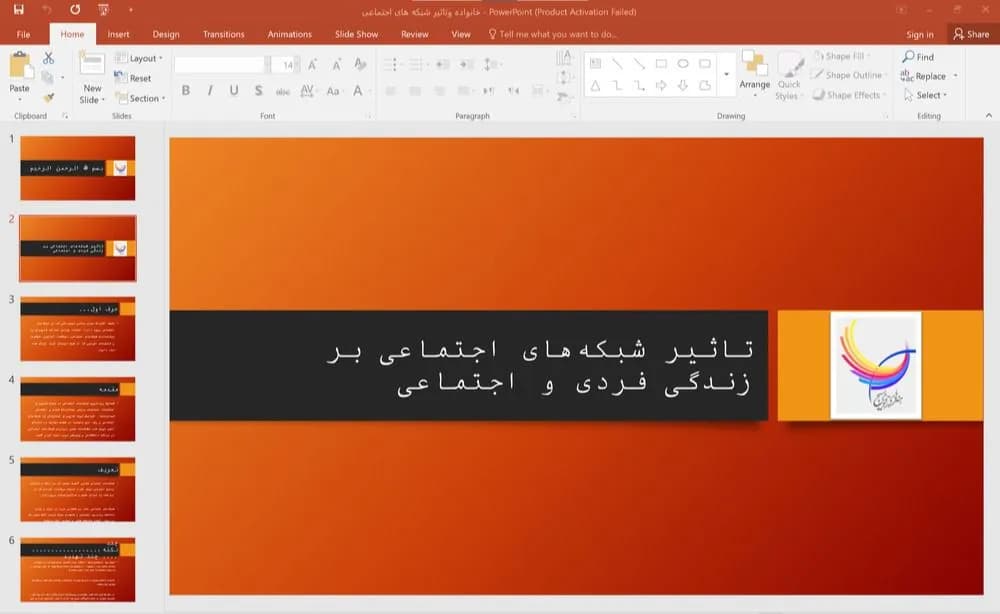Open Quick Styles gallery
This screenshot has height=614, width=1000.
pos(789,77)
